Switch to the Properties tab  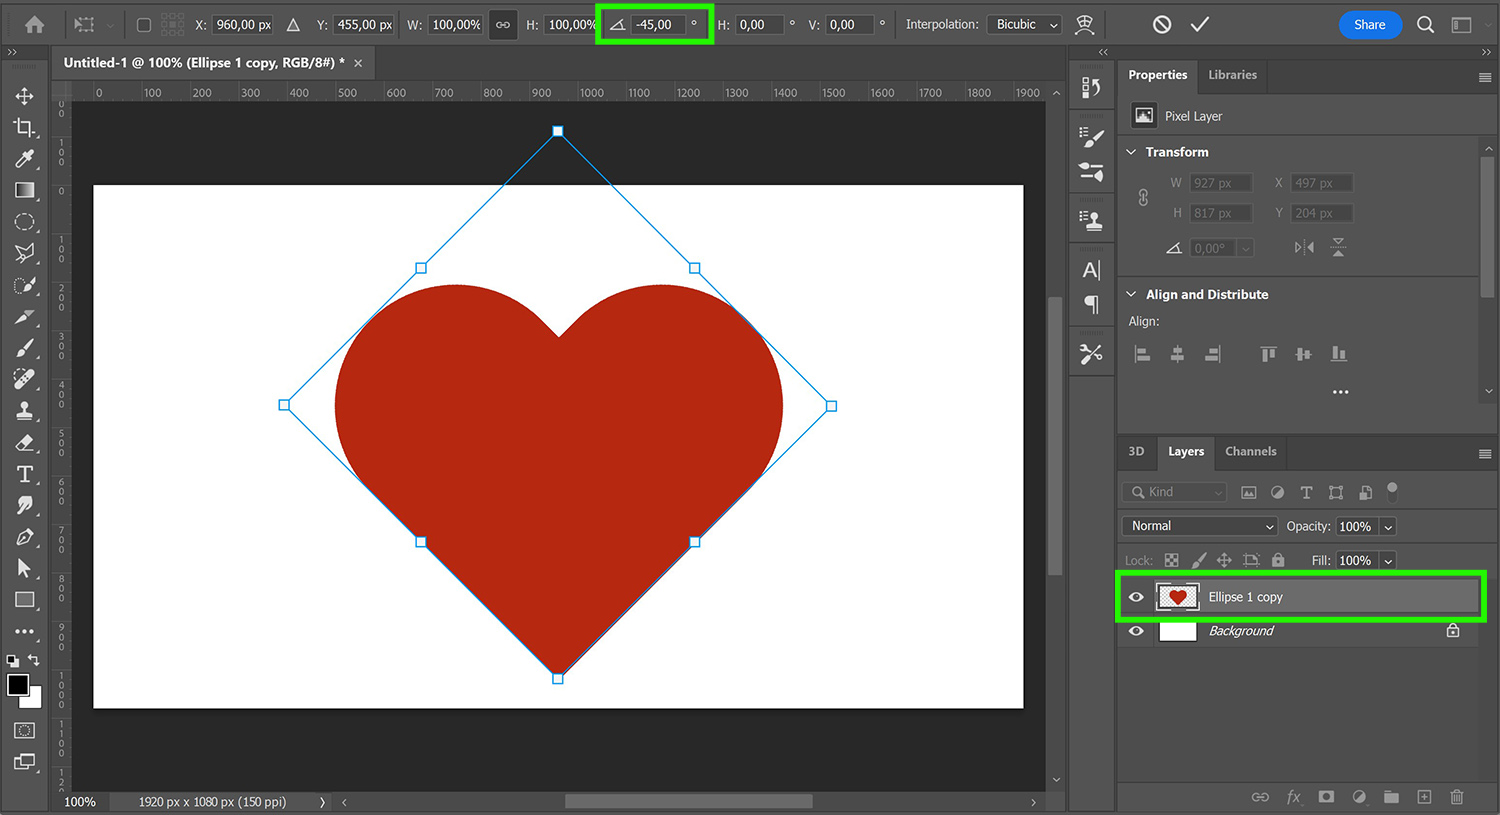[x=1157, y=75]
